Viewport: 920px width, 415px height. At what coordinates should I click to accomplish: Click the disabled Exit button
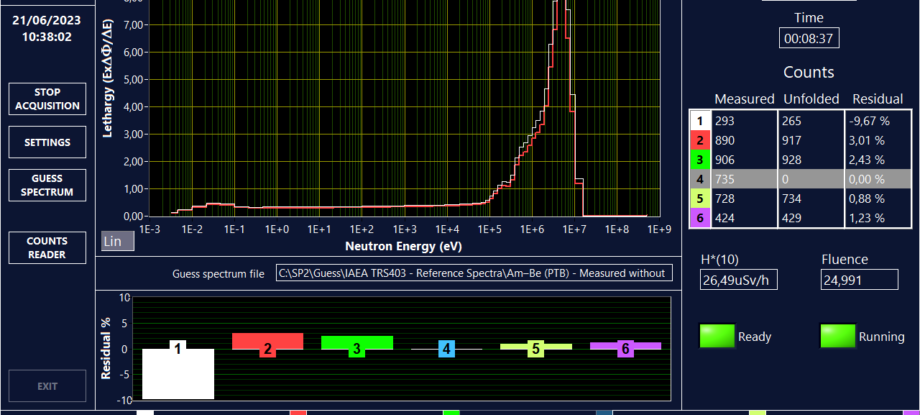pos(47,386)
